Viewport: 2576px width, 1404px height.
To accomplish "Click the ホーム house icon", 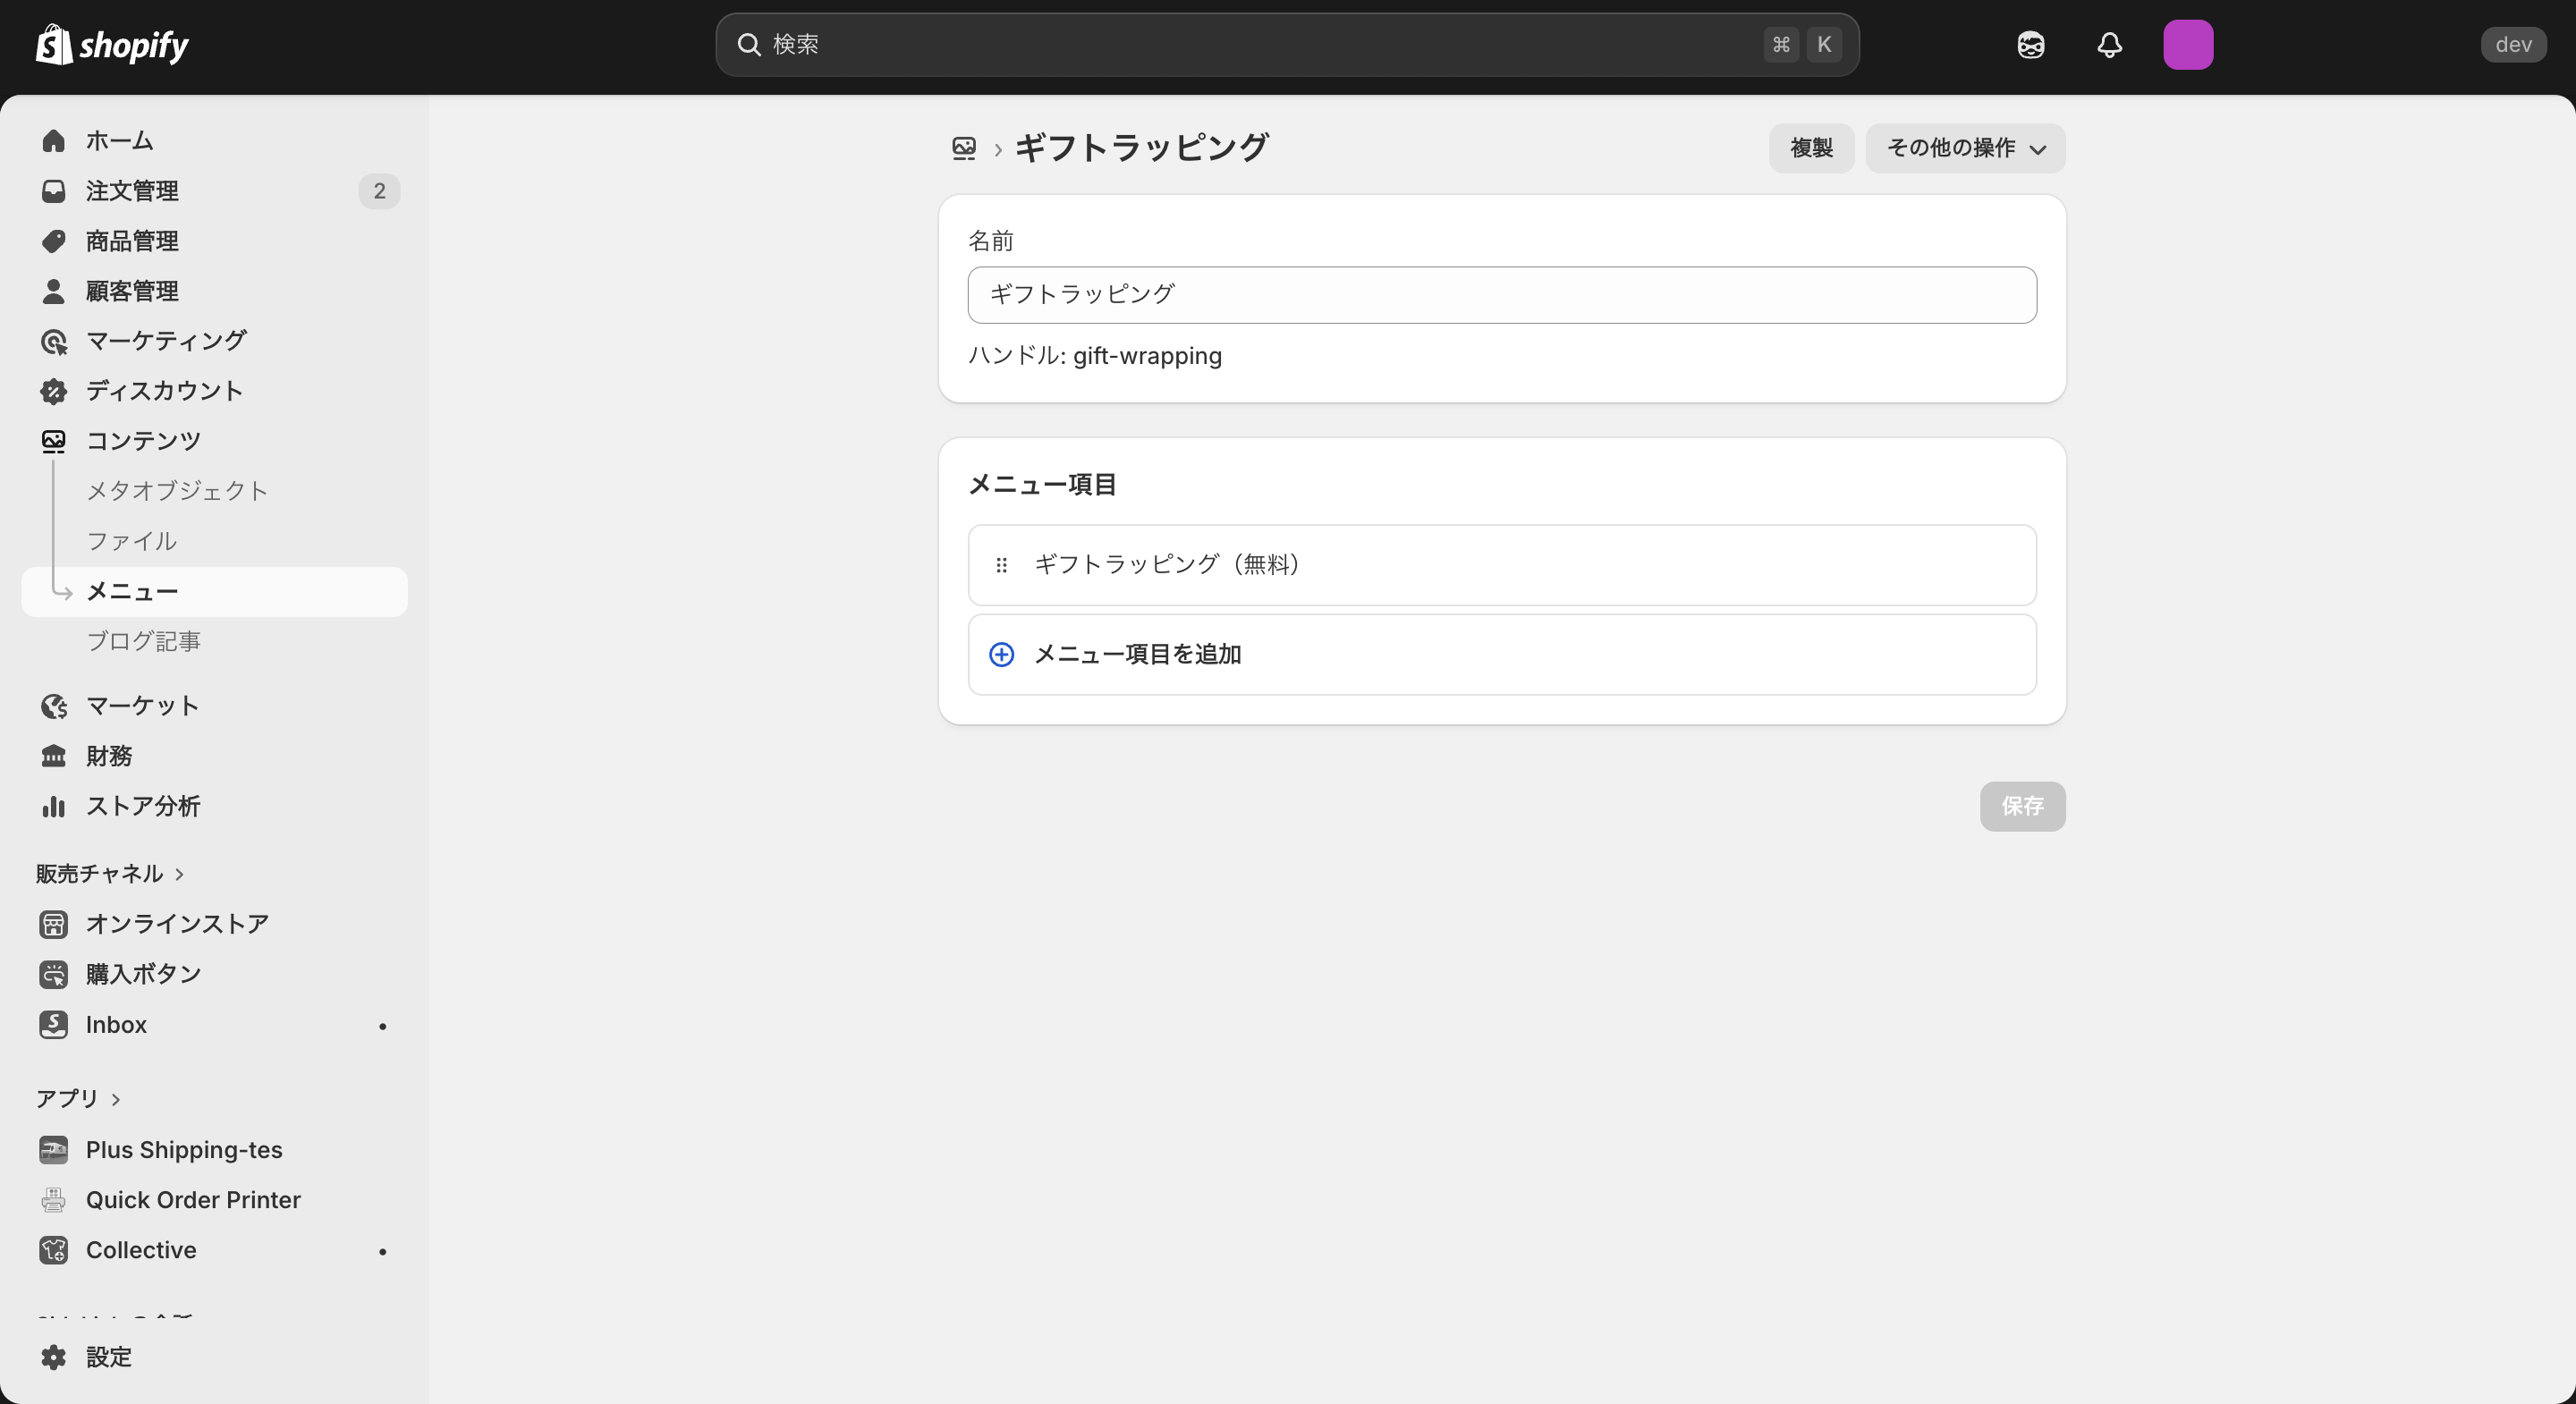I will tap(53, 140).
